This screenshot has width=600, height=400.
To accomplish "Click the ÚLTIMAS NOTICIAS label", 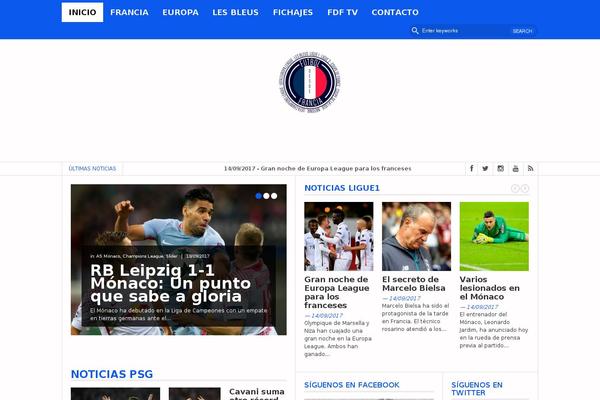I will coord(92,168).
